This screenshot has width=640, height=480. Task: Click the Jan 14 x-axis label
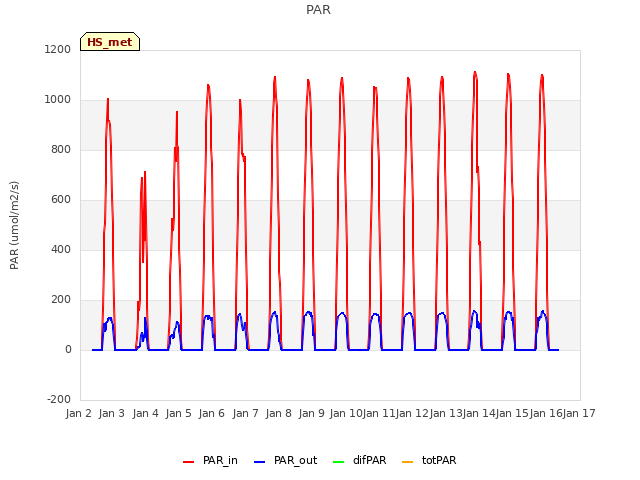pyautogui.click(x=479, y=413)
